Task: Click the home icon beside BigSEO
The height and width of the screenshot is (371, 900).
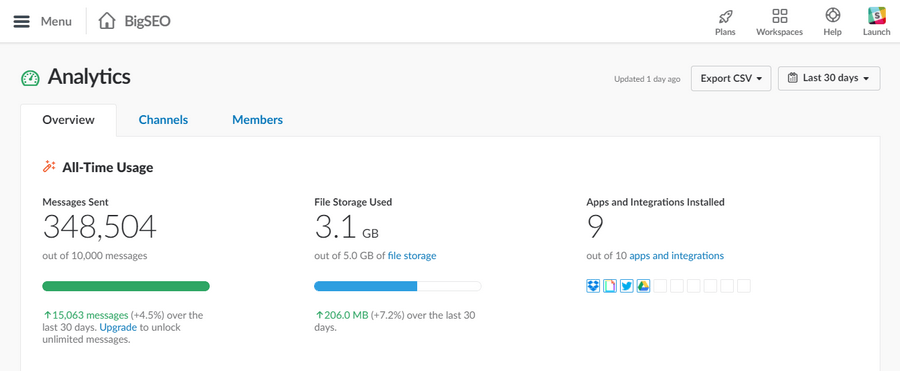Action: [107, 21]
